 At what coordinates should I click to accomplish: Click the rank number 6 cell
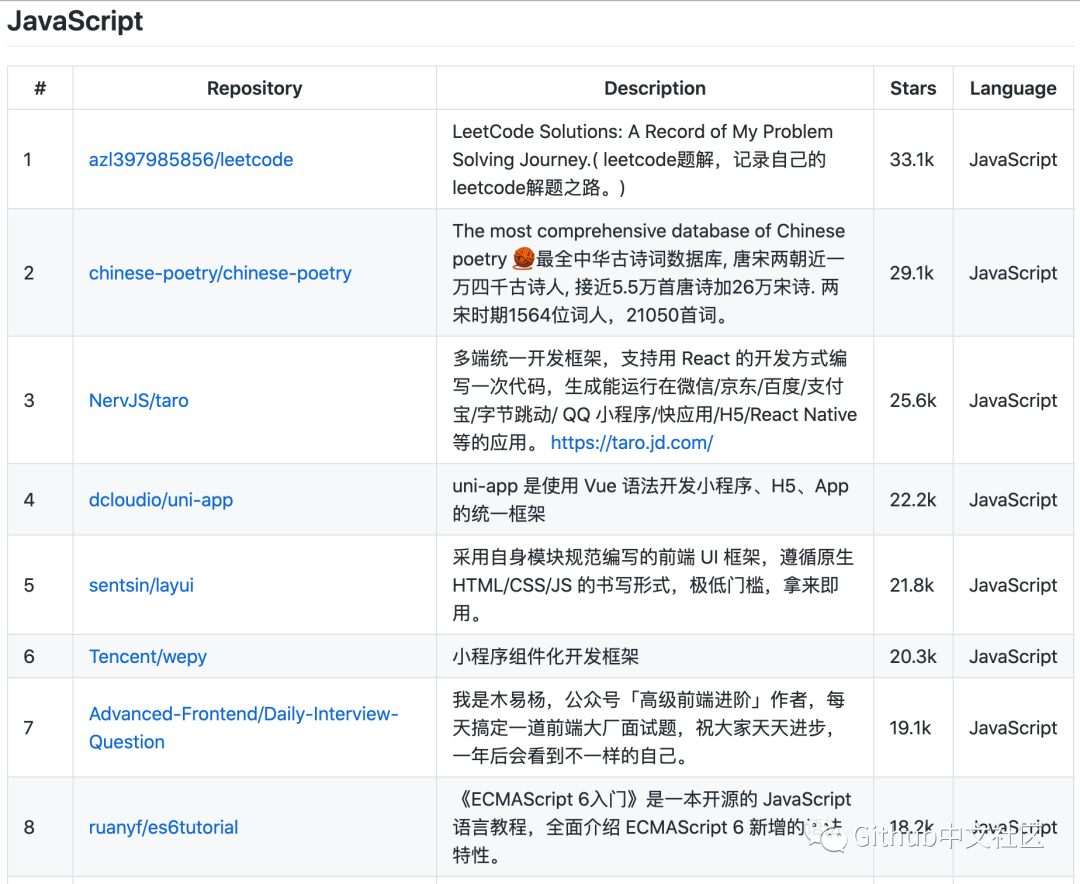(29, 657)
